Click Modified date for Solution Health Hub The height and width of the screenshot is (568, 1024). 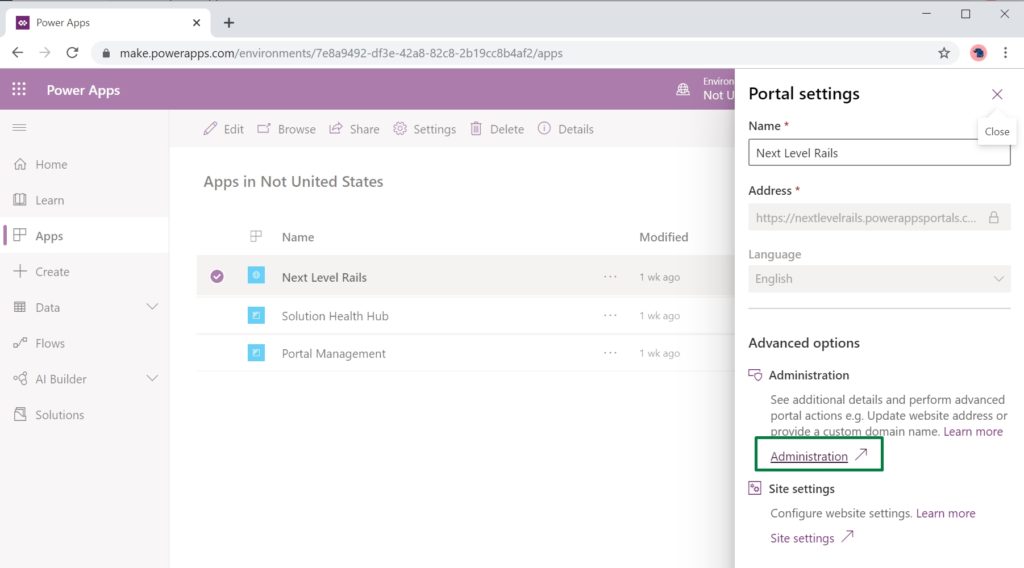point(660,315)
